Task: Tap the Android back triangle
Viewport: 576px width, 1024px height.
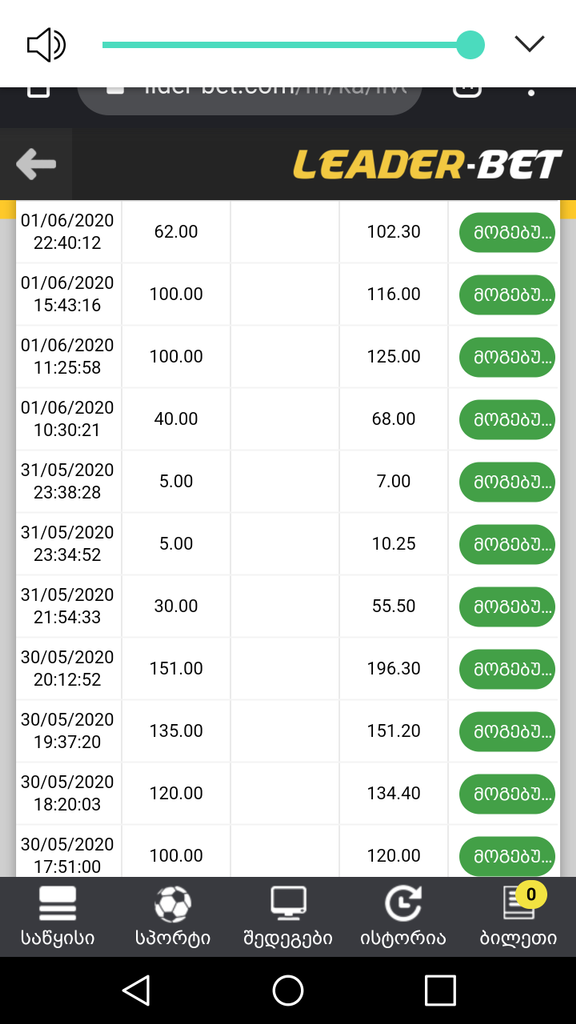Action: pyautogui.click(x=136, y=990)
